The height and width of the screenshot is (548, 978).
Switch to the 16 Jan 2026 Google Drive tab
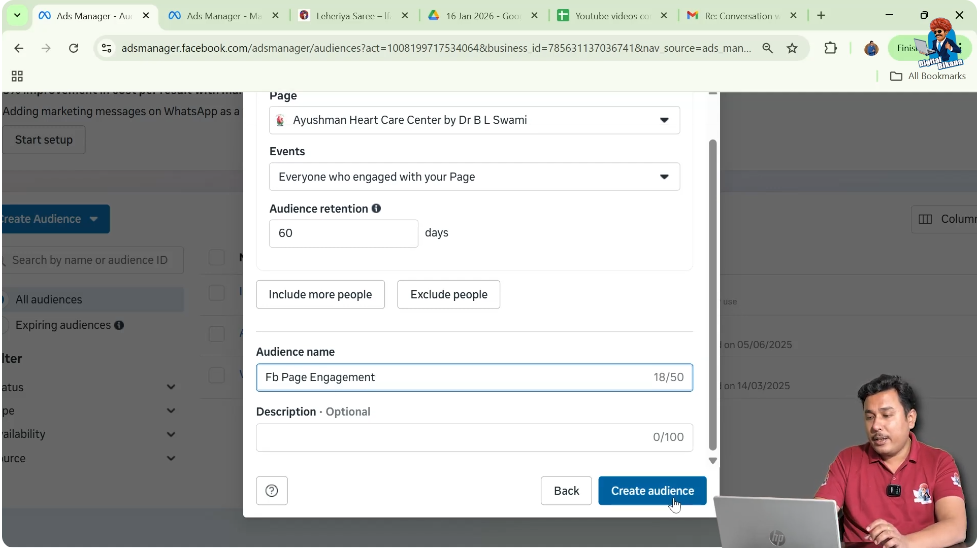click(483, 16)
